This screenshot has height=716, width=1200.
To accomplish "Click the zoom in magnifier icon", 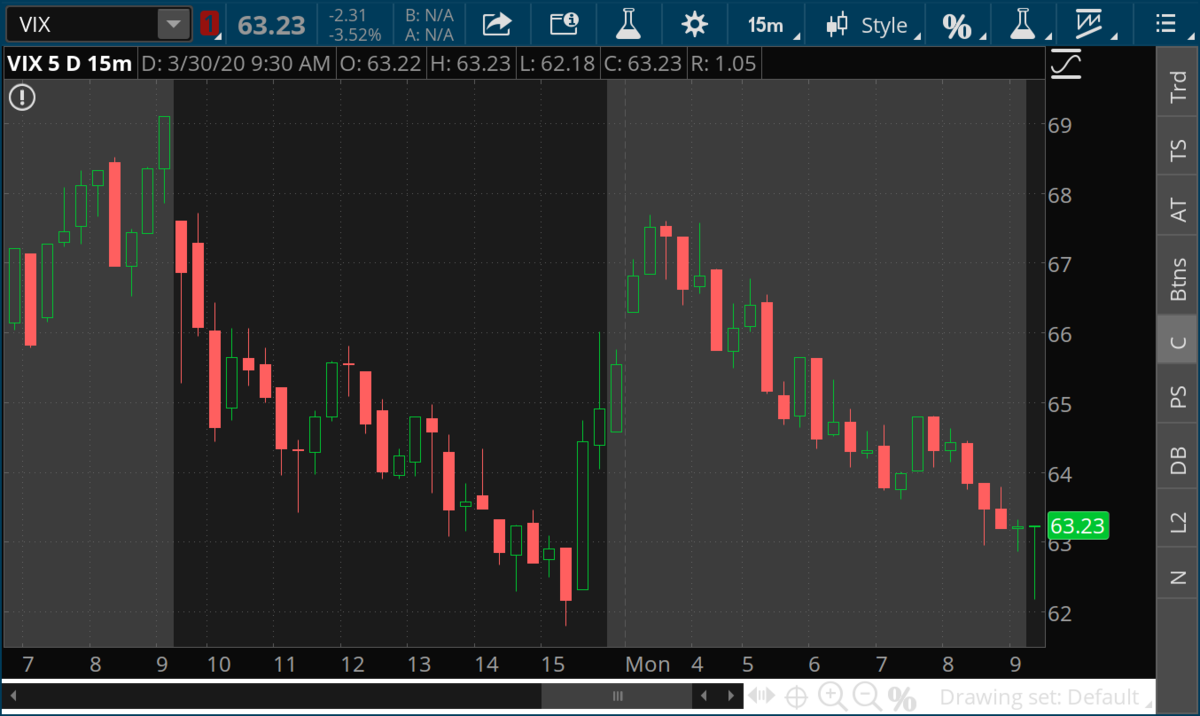I will (x=831, y=697).
